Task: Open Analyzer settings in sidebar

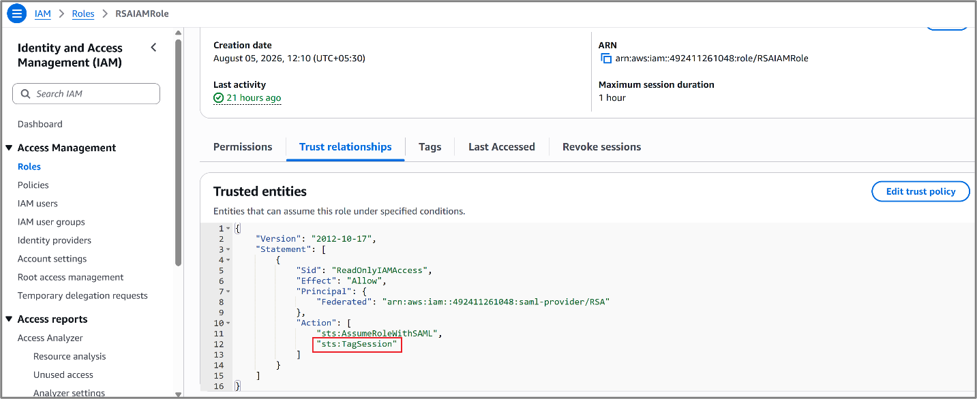Action: [69, 393]
